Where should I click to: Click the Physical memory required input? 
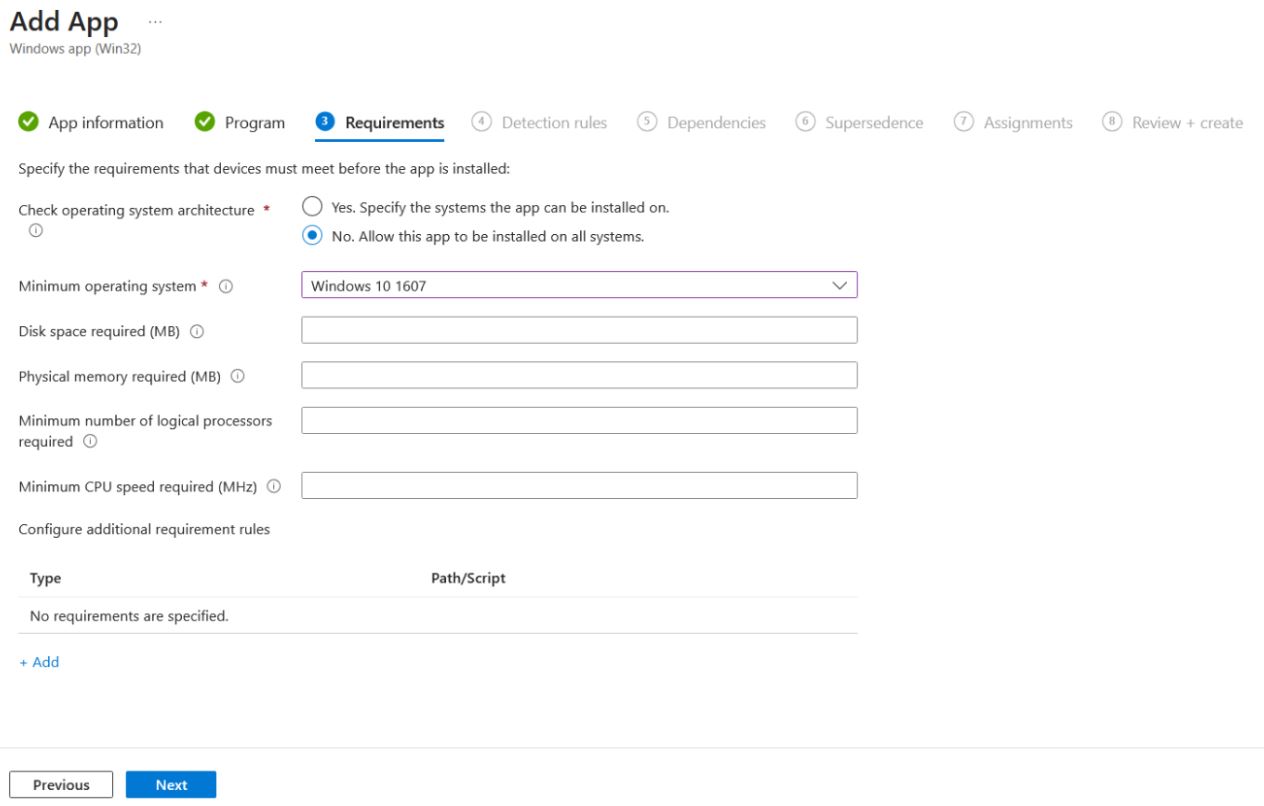(x=579, y=375)
